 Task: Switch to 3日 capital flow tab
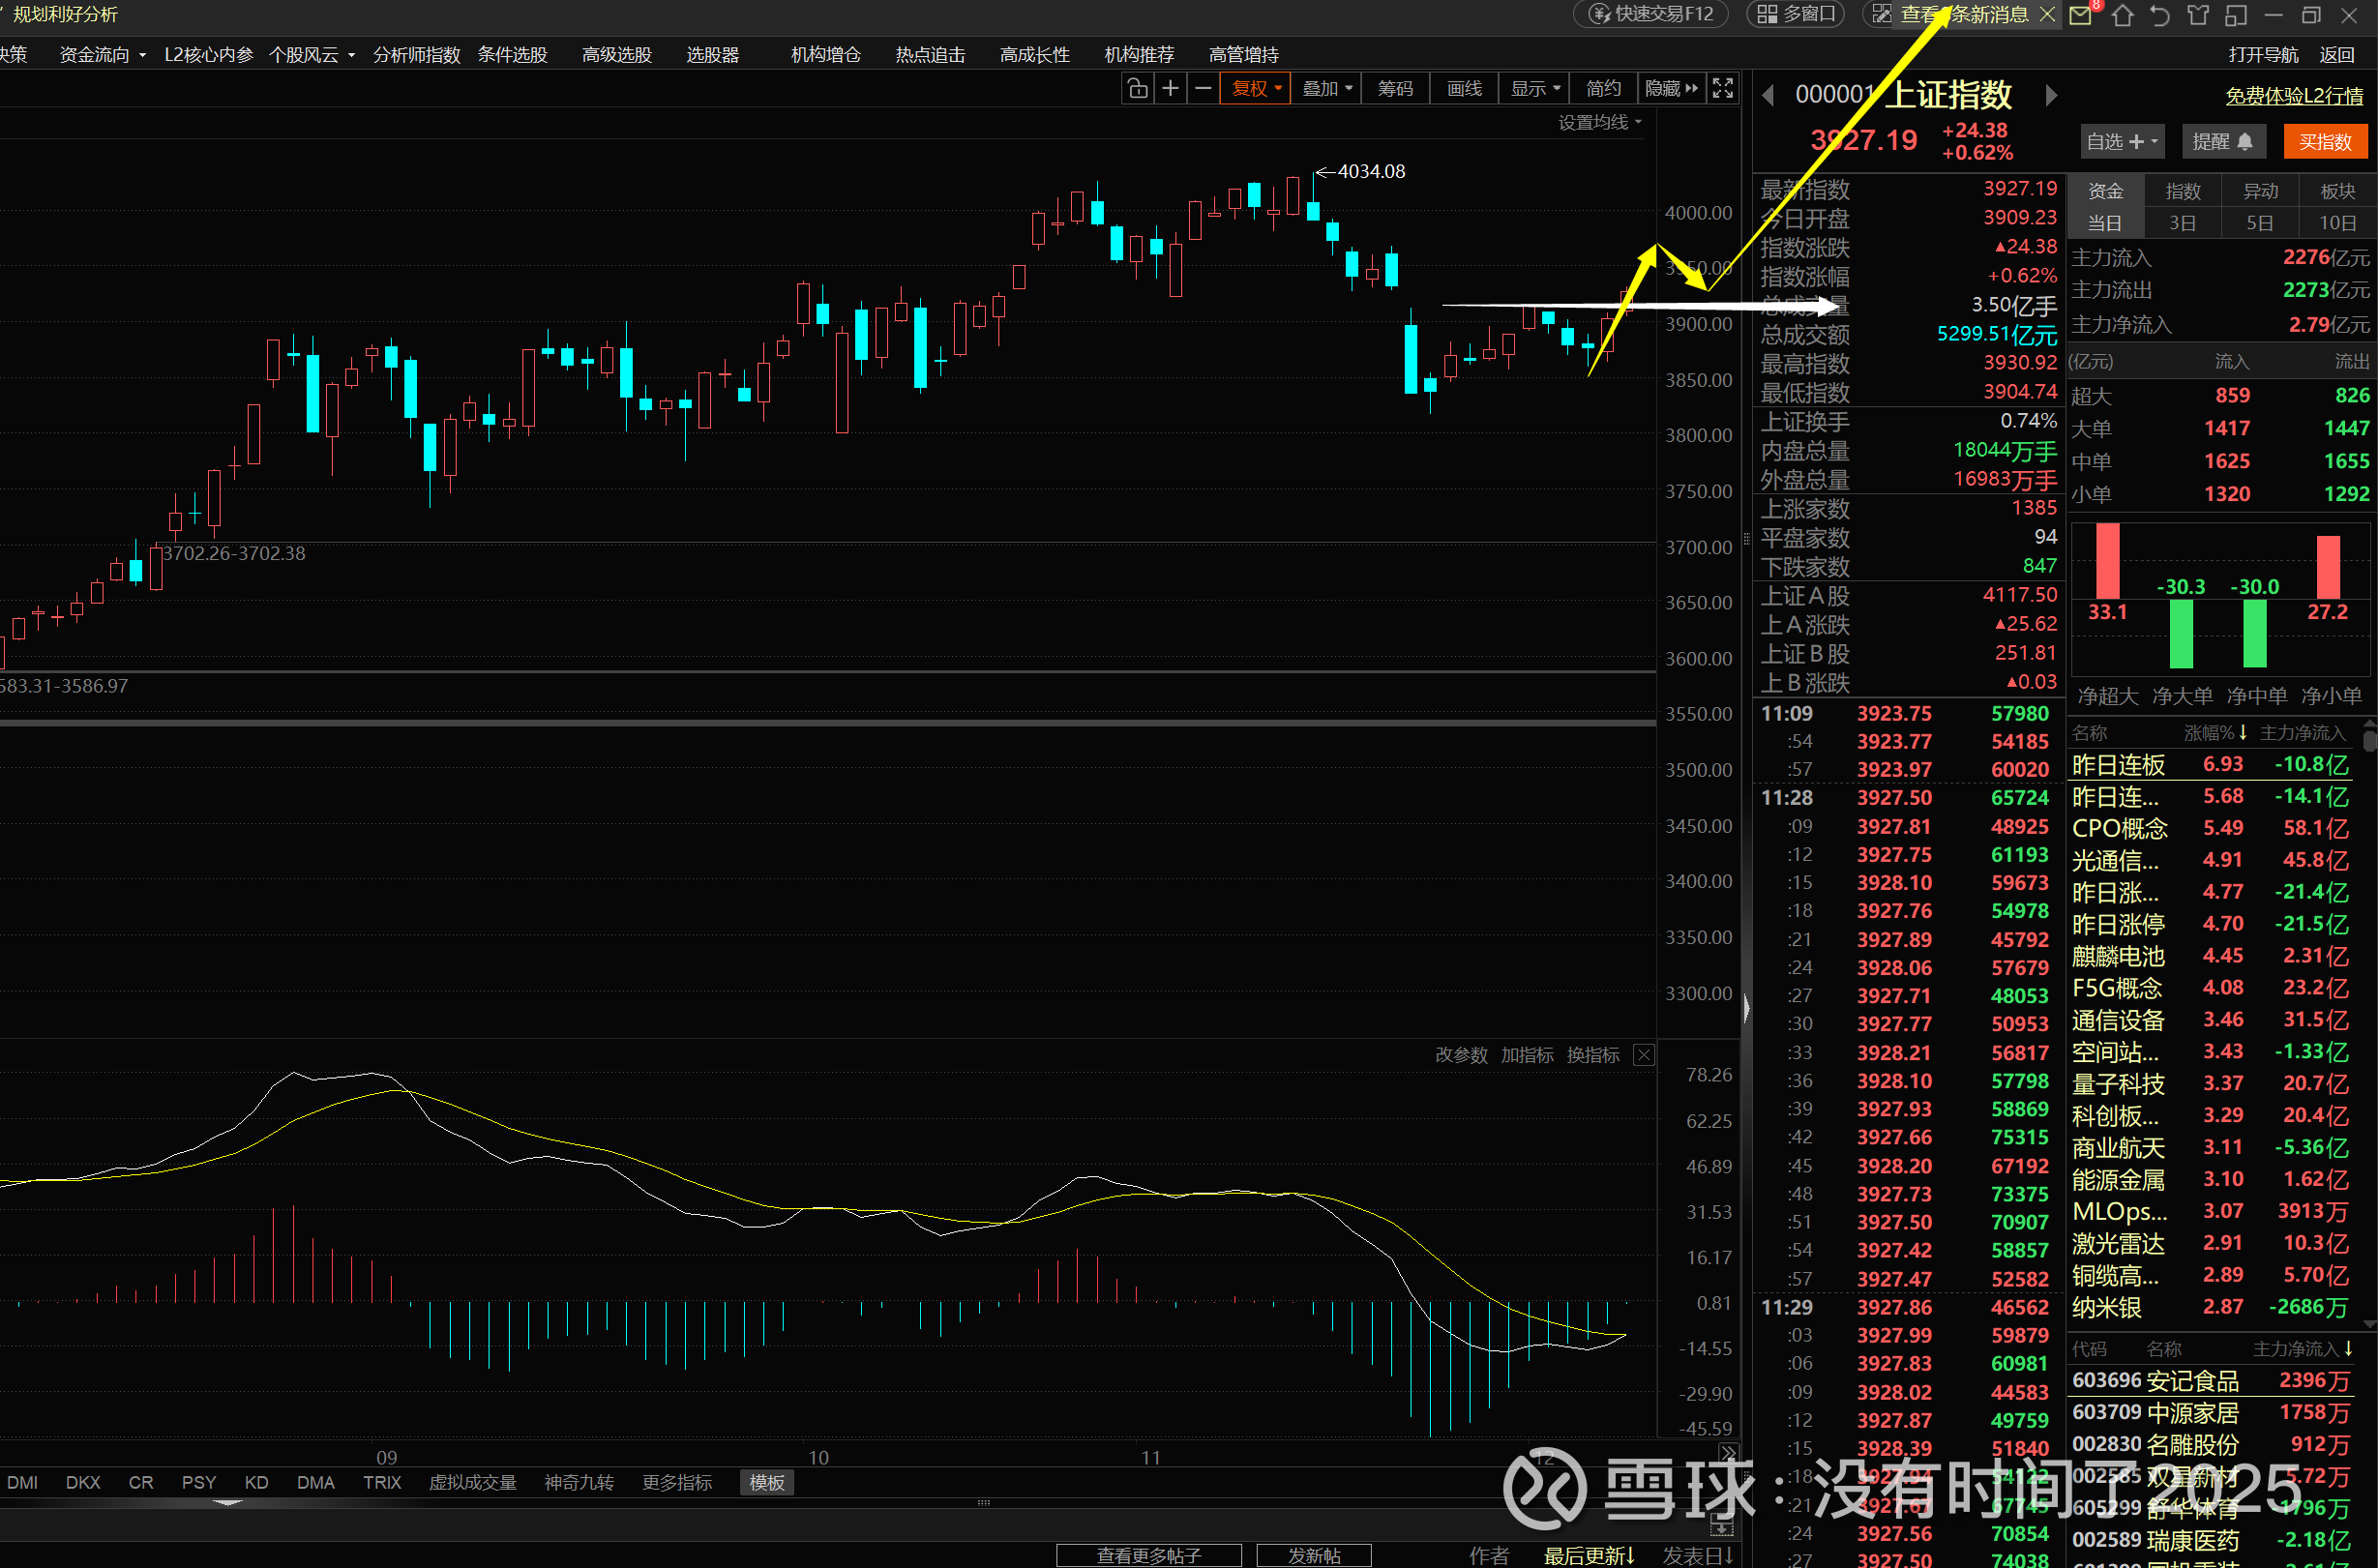tap(2182, 223)
